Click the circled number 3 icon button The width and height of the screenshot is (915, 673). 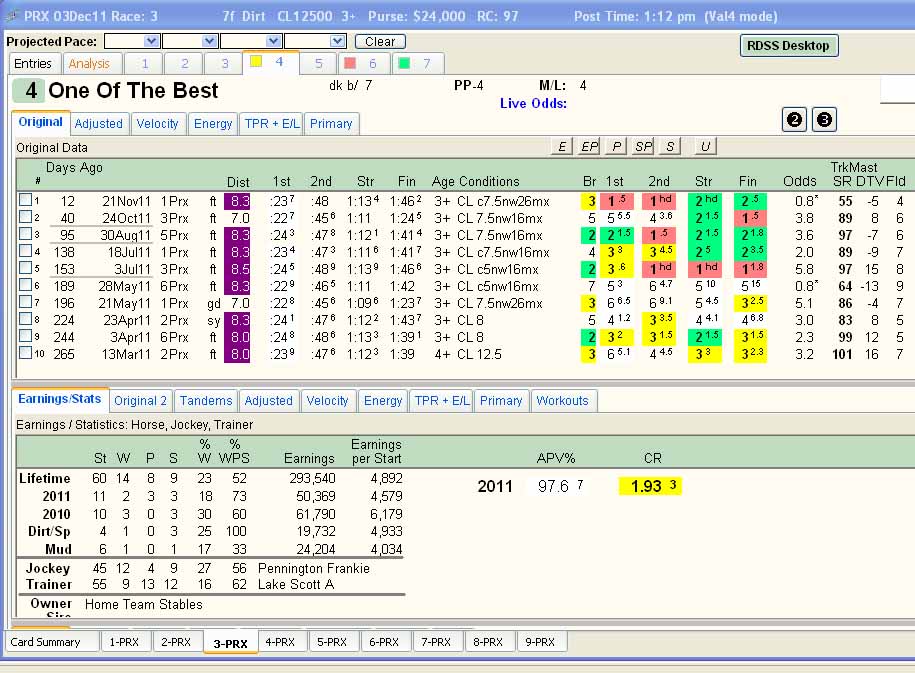[x=824, y=120]
